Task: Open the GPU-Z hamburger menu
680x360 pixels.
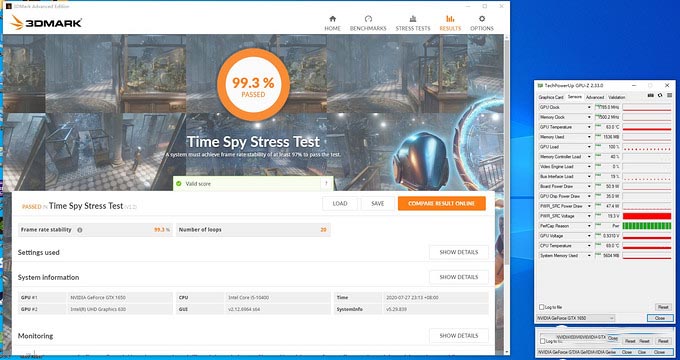Action: (669, 96)
